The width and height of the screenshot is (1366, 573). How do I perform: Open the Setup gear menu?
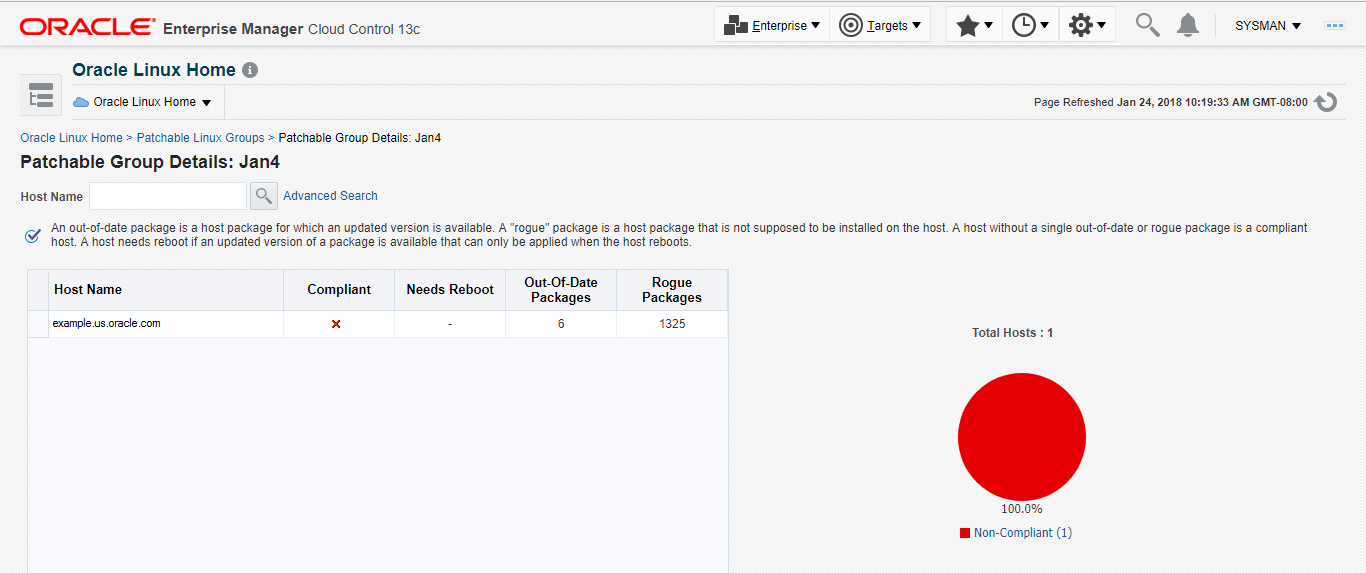[1087, 25]
